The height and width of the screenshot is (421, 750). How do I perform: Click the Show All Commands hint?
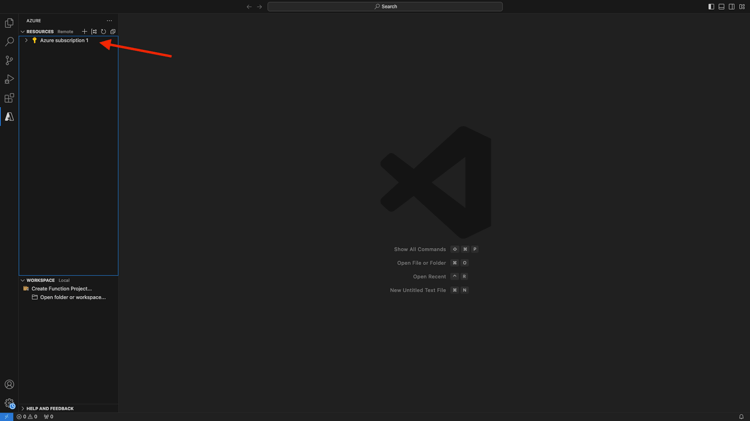pos(419,249)
